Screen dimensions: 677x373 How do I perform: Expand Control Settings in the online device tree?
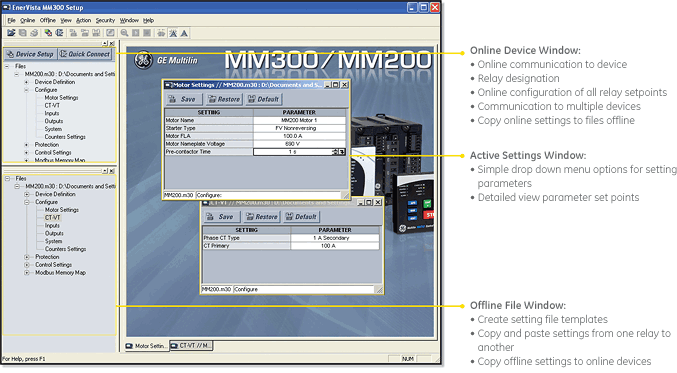point(27,152)
